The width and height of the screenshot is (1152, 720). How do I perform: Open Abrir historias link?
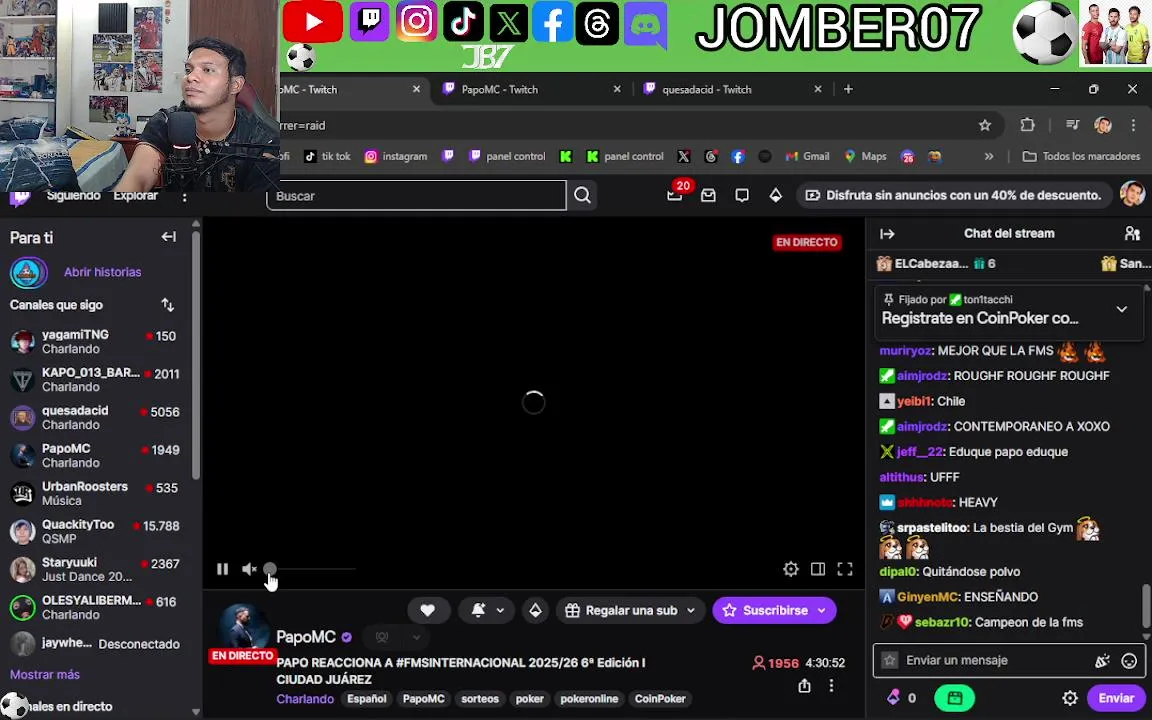pyautogui.click(x=102, y=272)
